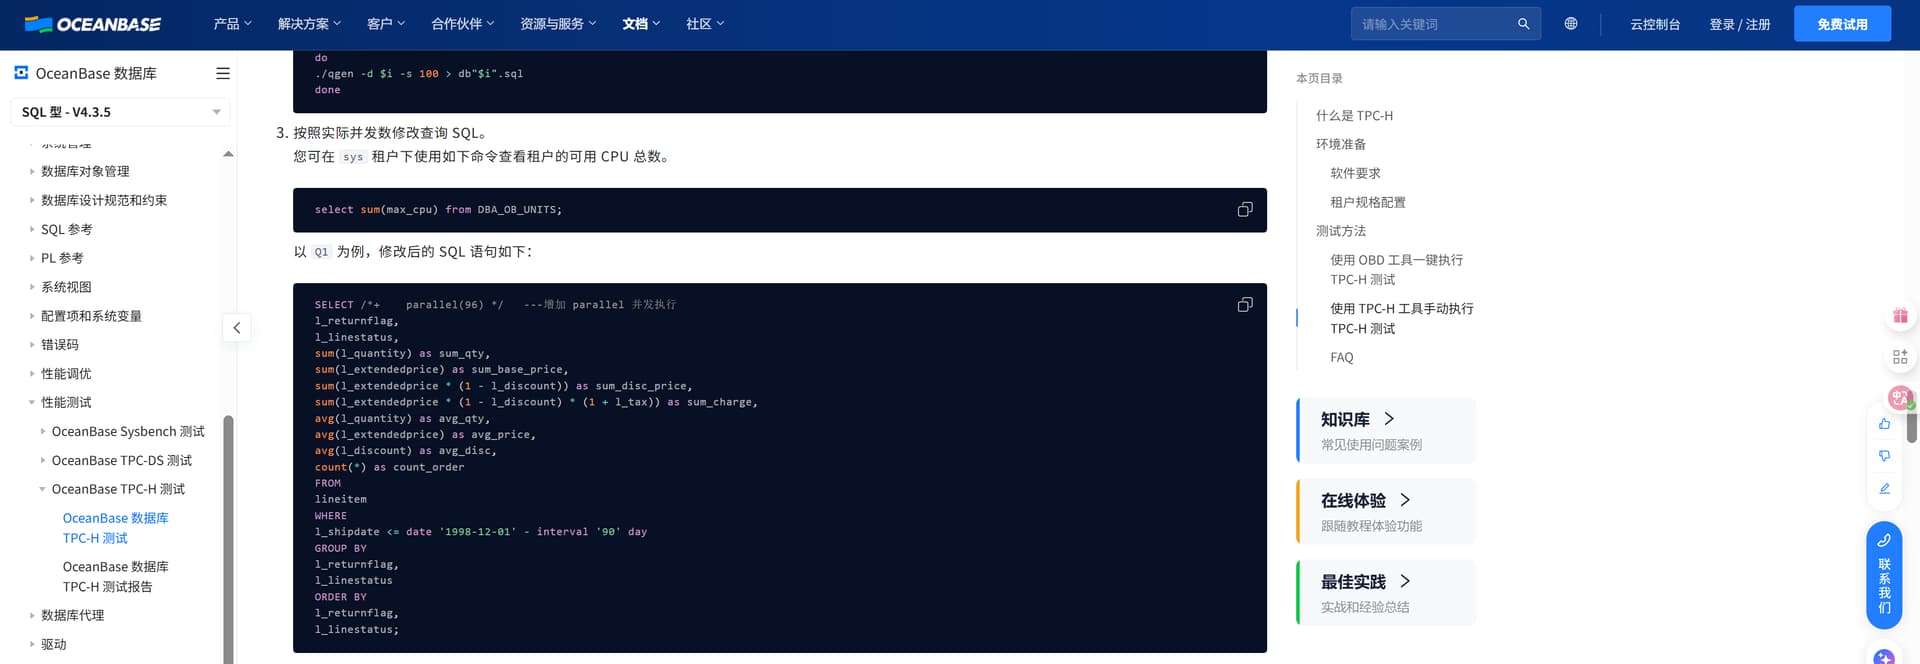Jump to 使用 OBD 工具一键执行 TPC-H 测试
The width and height of the screenshot is (1920, 664).
coord(1396,270)
